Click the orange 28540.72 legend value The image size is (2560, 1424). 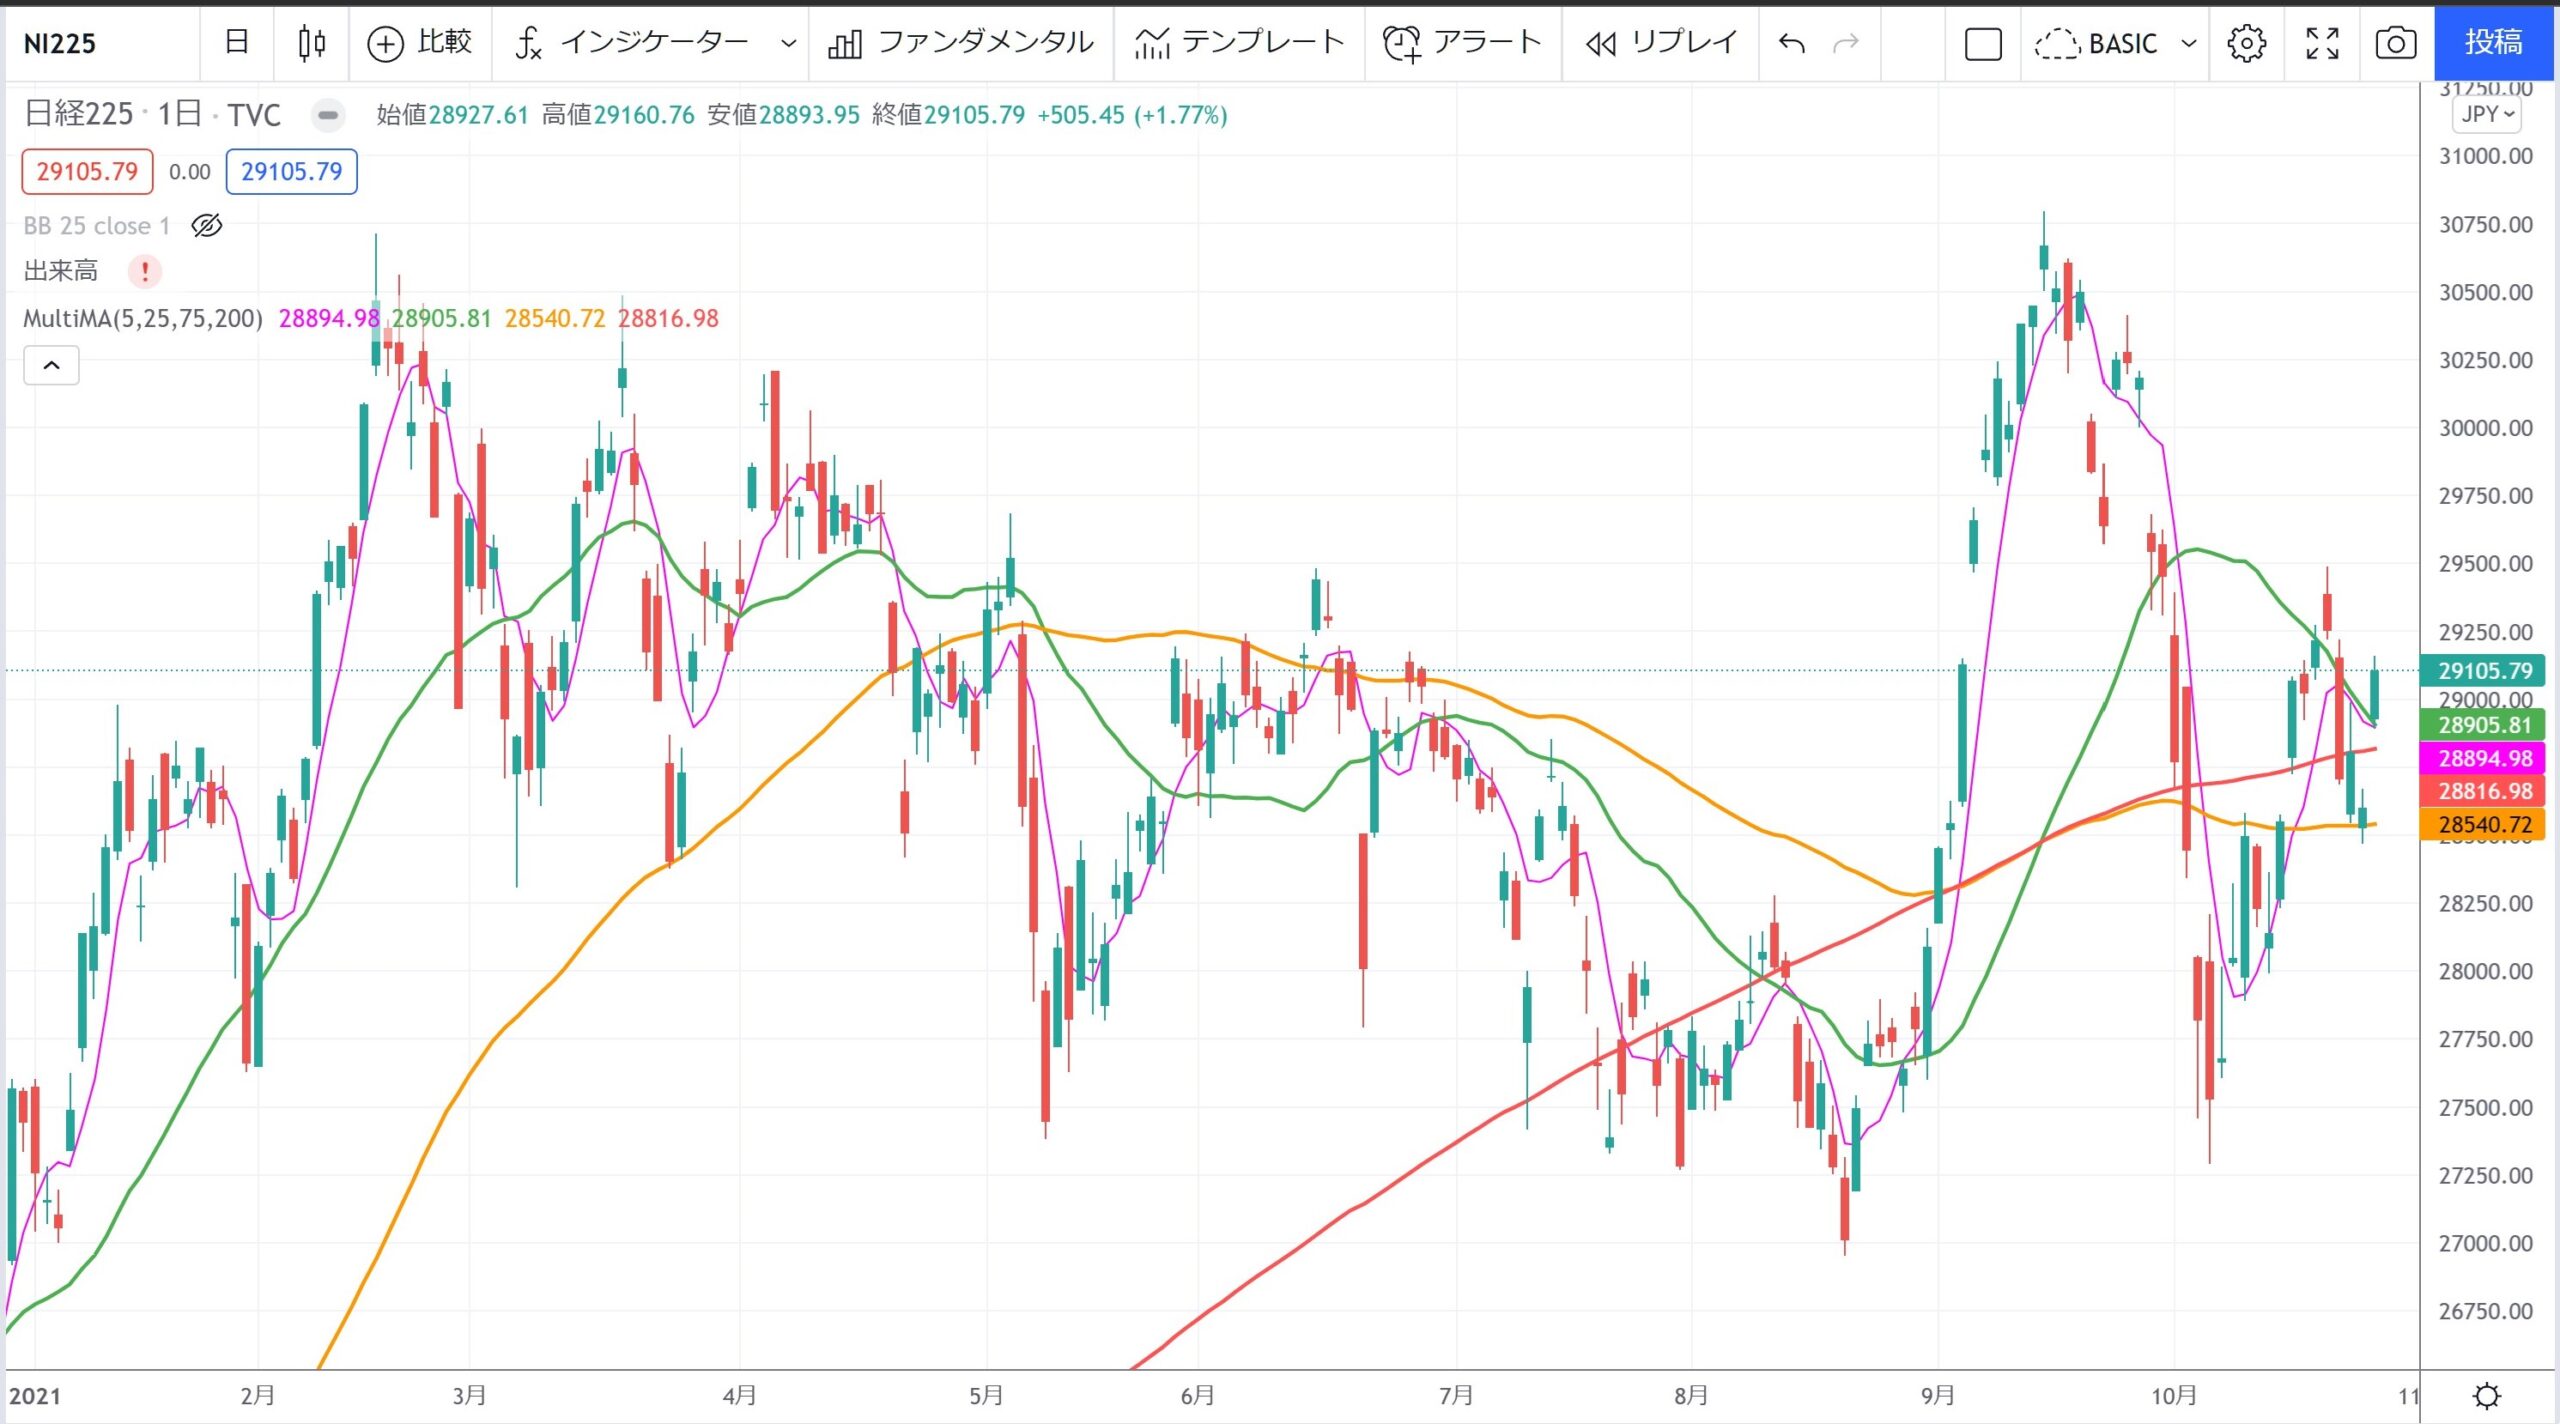[x=555, y=318]
